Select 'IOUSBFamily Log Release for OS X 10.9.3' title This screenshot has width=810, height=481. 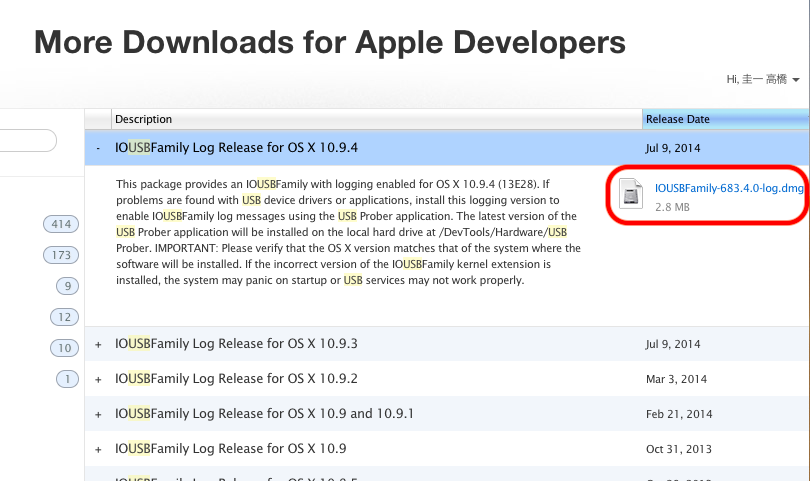[236, 344]
